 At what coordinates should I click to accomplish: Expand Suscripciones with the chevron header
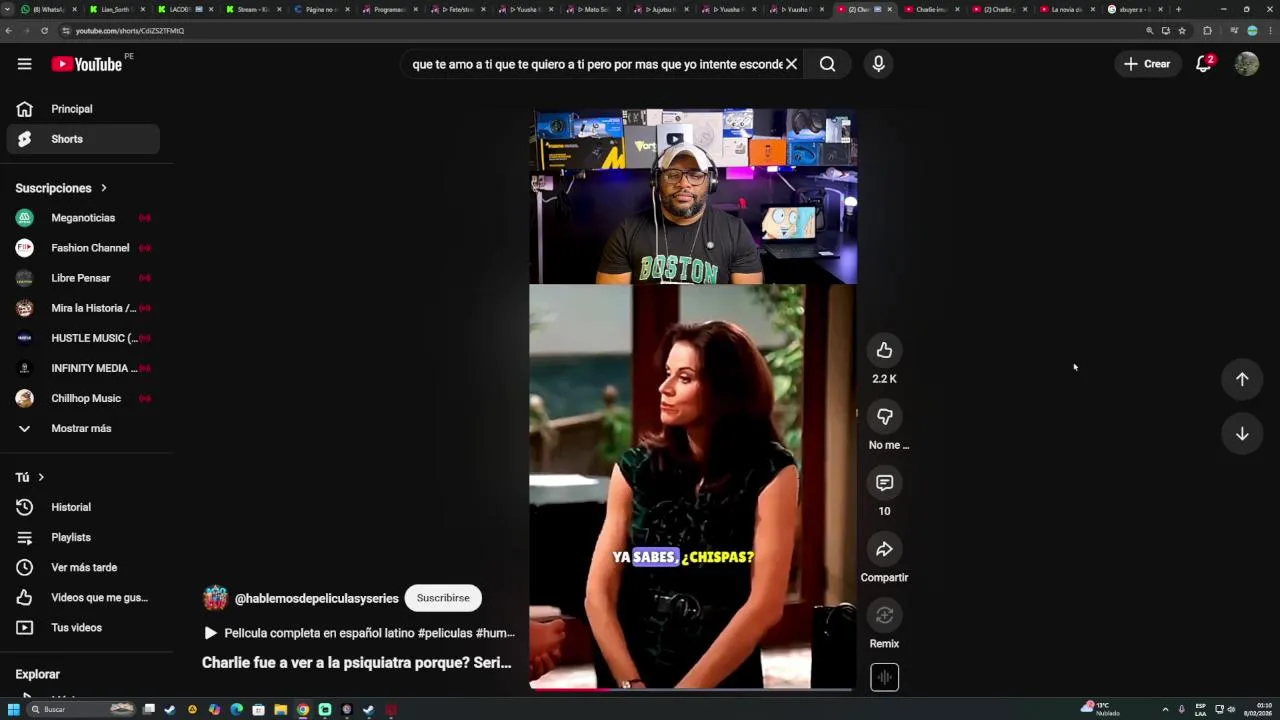[61, 188]
